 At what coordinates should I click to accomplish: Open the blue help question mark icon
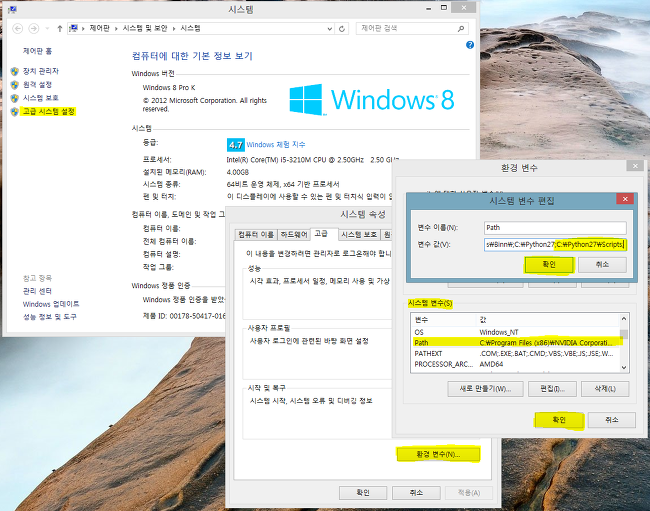(470, 45)
